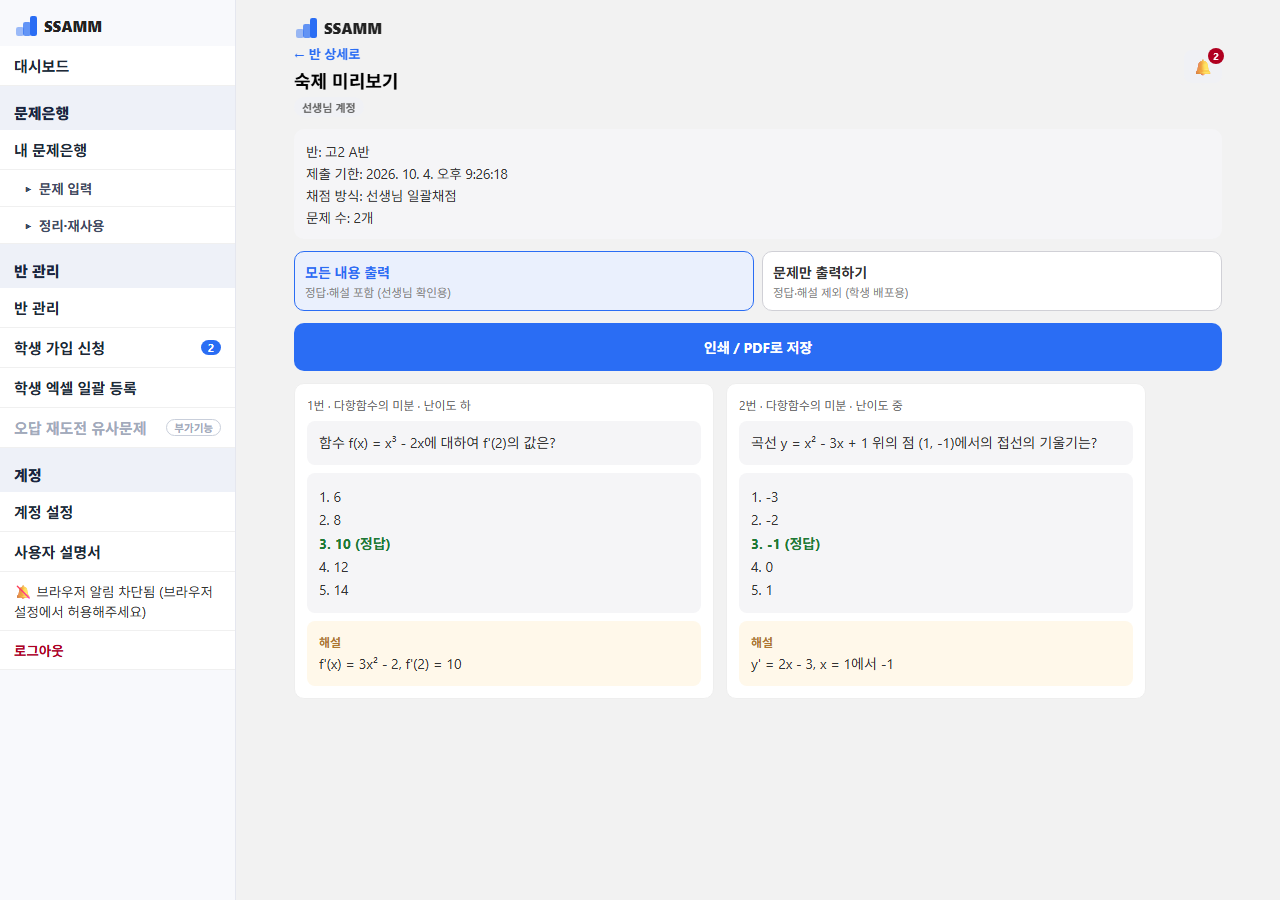Image resolution: width=1280 pixels, height=900 pixels.
Task: Click the 로그아웃 link
Action: (39, 651)
